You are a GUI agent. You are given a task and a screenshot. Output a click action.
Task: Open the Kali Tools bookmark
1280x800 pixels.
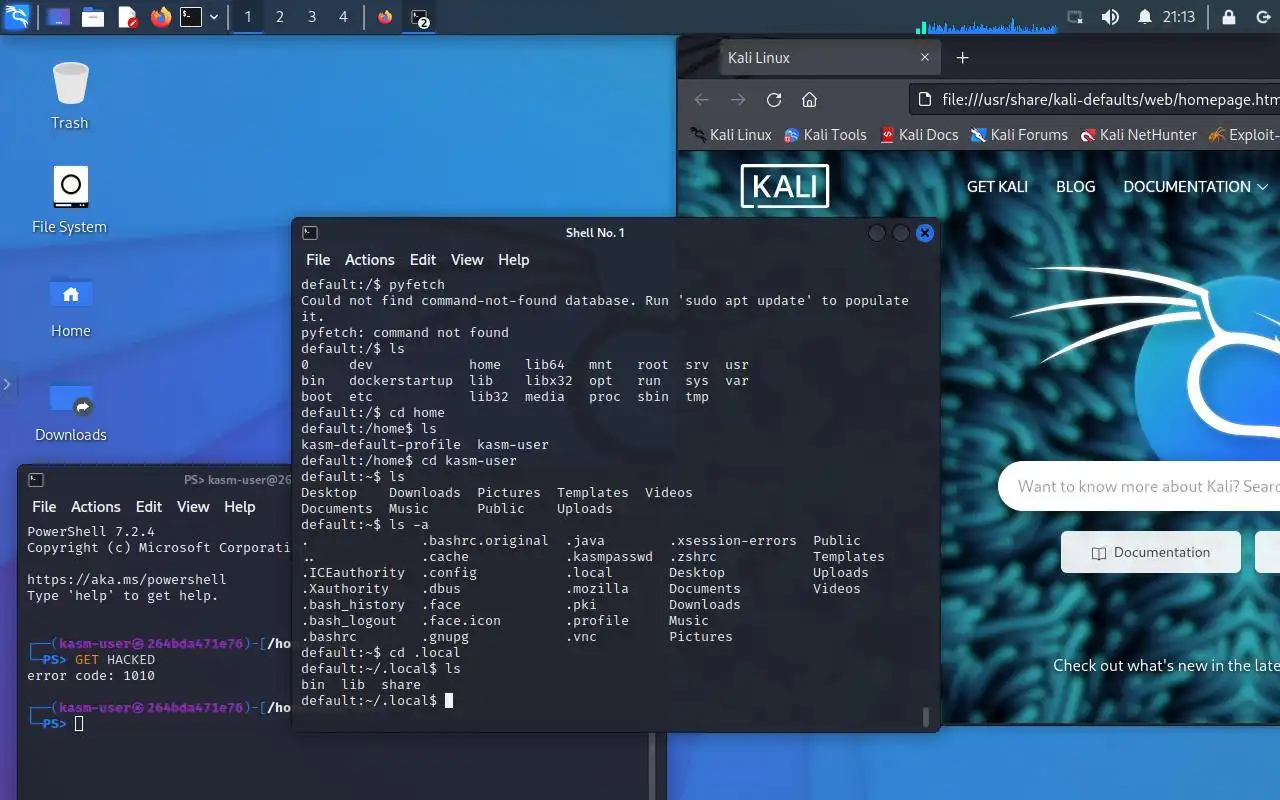pos(825,135)
